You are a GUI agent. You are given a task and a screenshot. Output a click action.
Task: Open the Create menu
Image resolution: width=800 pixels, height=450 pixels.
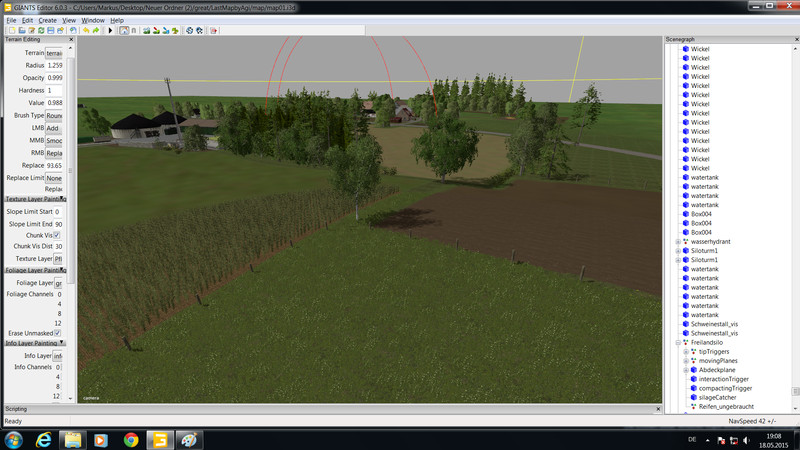[47, 20]
